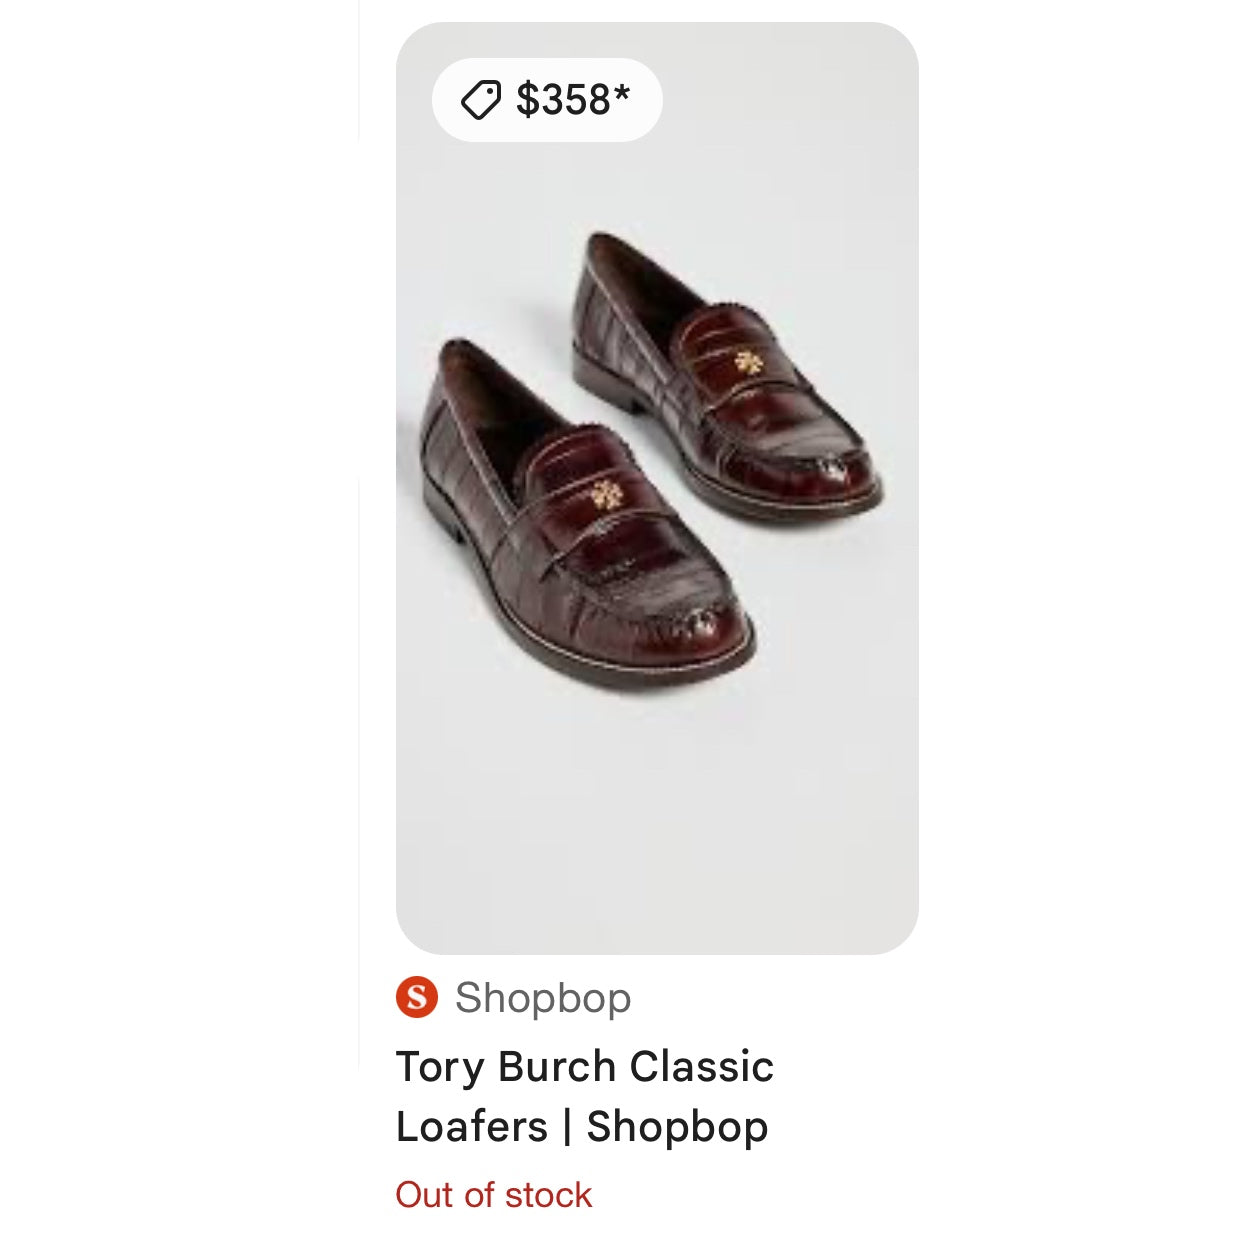
Task: Click the gold emblem on the front loafer
Action: point(603,494)
